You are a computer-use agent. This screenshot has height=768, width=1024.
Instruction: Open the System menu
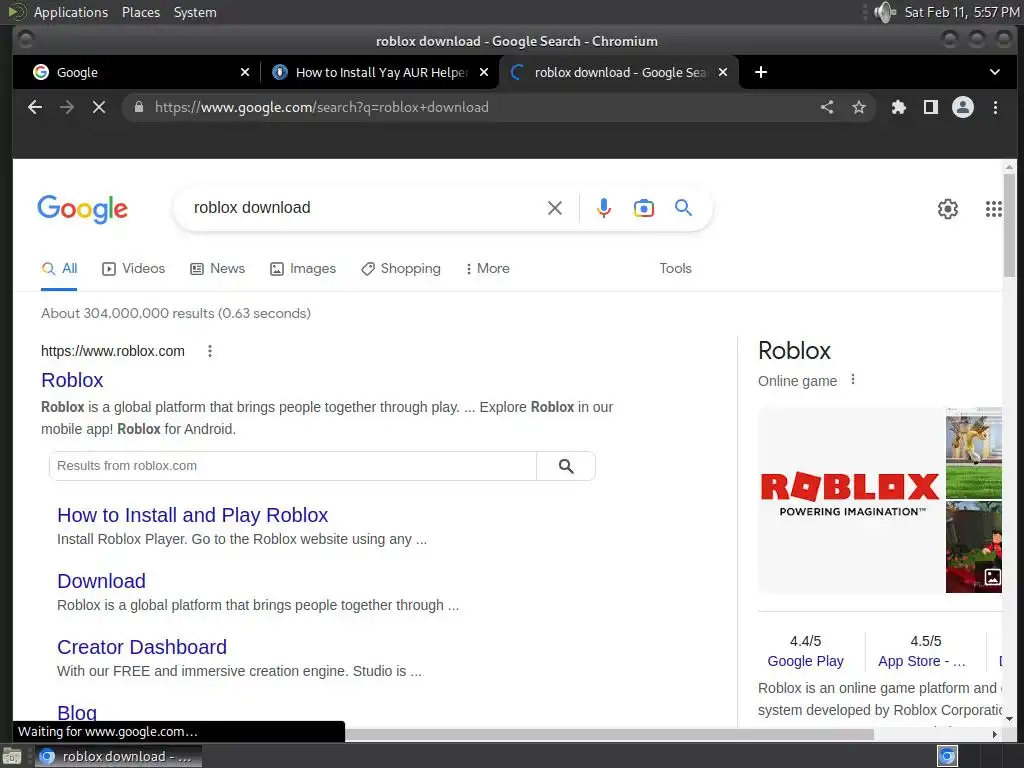point(195,12)
